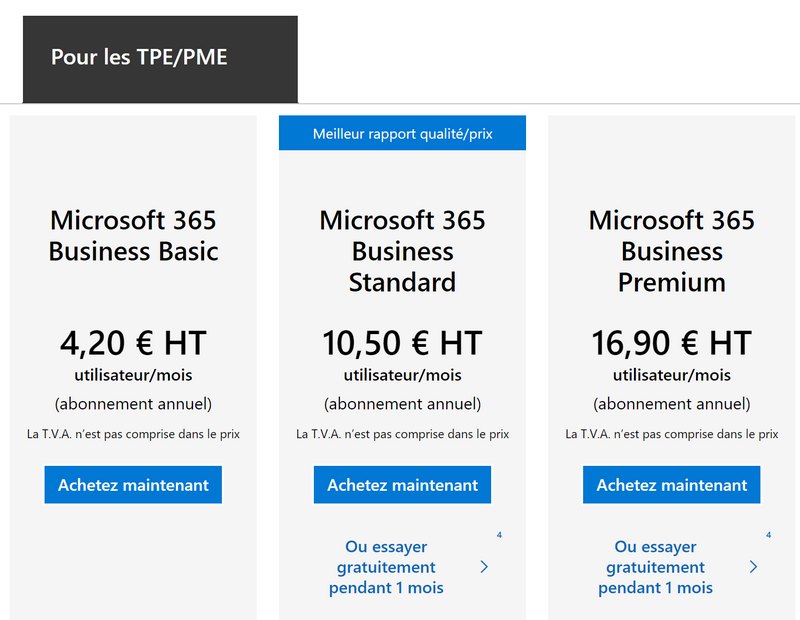800x620 pixels.
Task: Select the Microsoft 365 Business Standard plan title
Action: pos(402,251)
